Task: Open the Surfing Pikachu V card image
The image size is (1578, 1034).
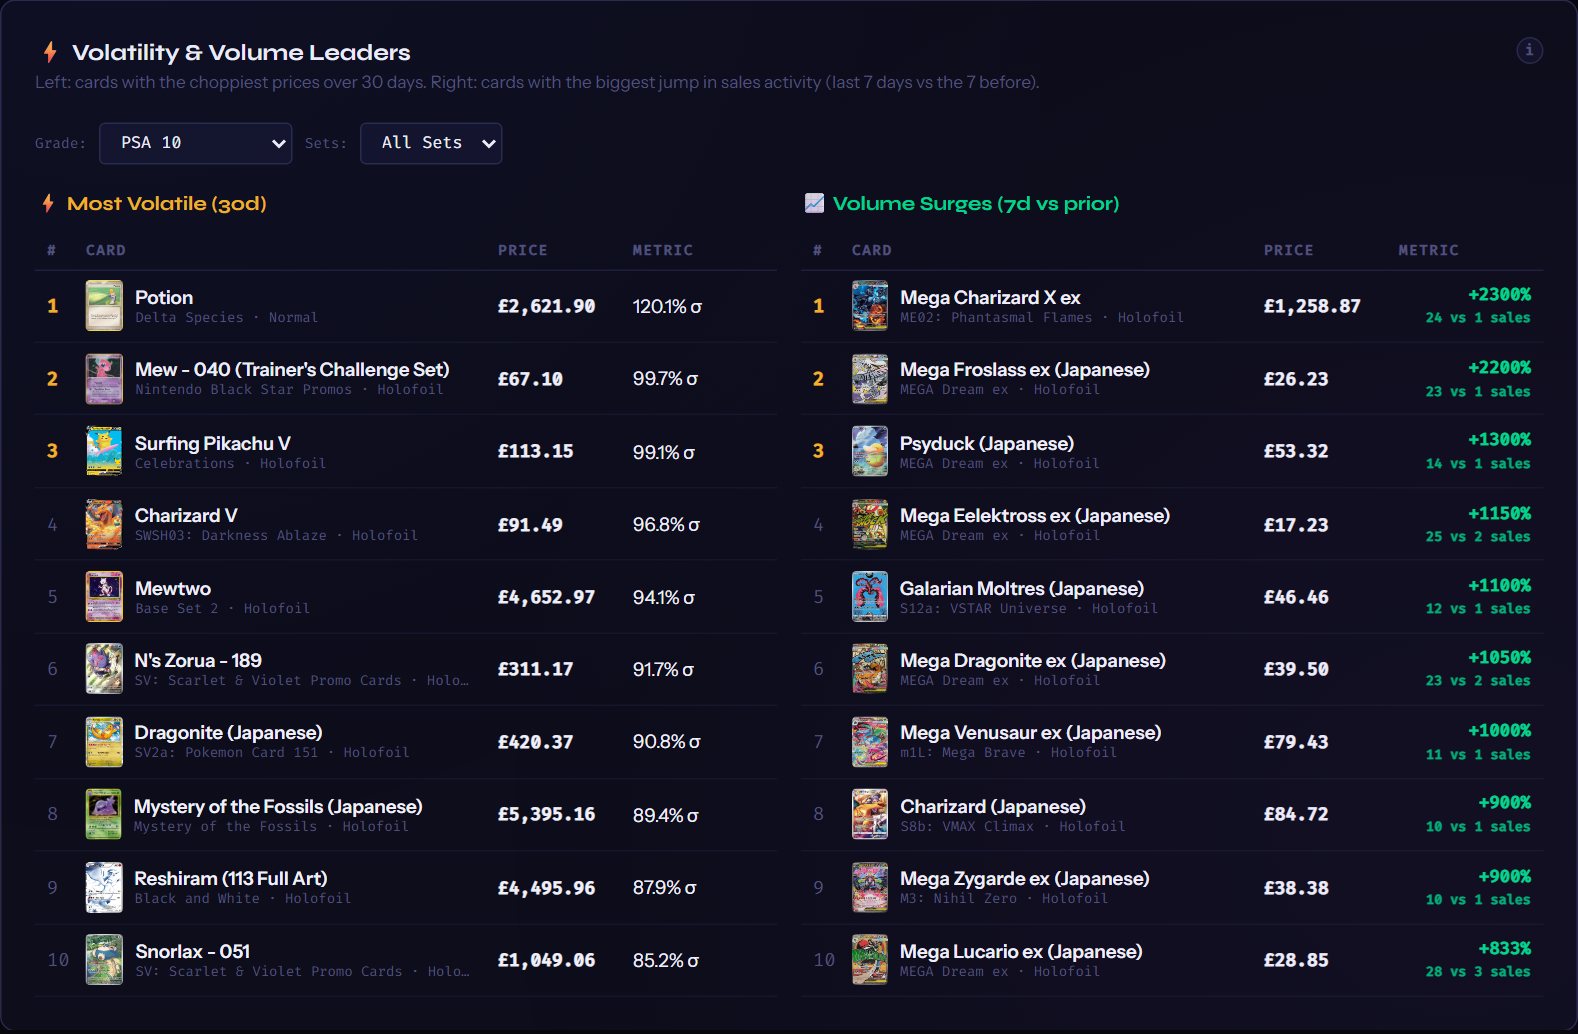Action: [104, 451]
